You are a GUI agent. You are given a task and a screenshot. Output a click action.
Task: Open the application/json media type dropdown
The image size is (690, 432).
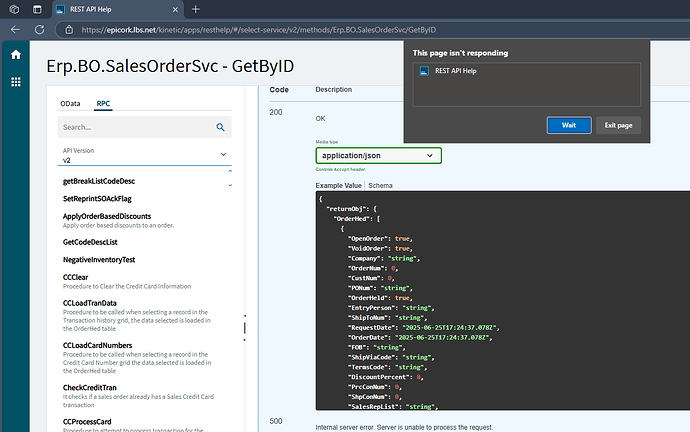click(378, 155)
